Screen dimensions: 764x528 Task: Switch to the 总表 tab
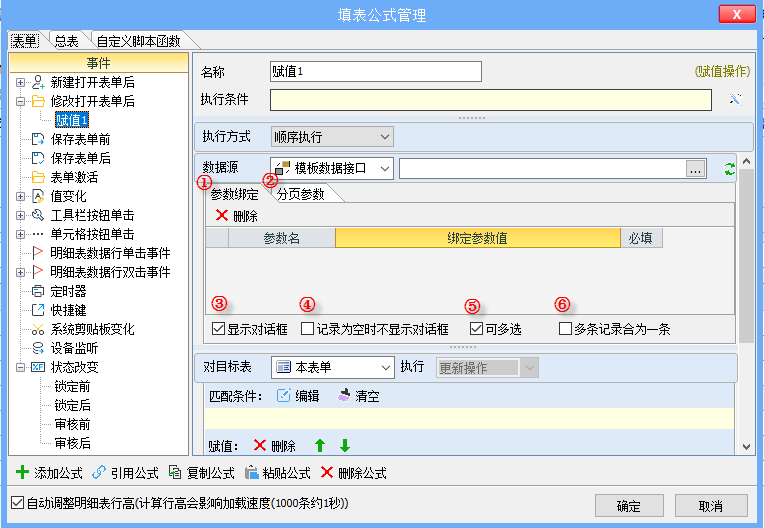coord(66,41)
